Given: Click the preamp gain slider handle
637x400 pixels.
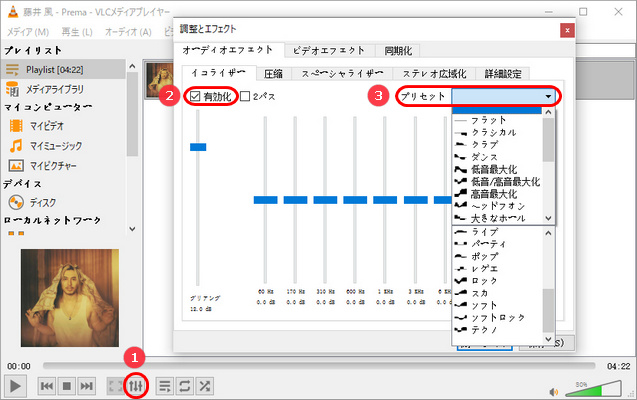Looking at the screenshot, I should 198,147.
